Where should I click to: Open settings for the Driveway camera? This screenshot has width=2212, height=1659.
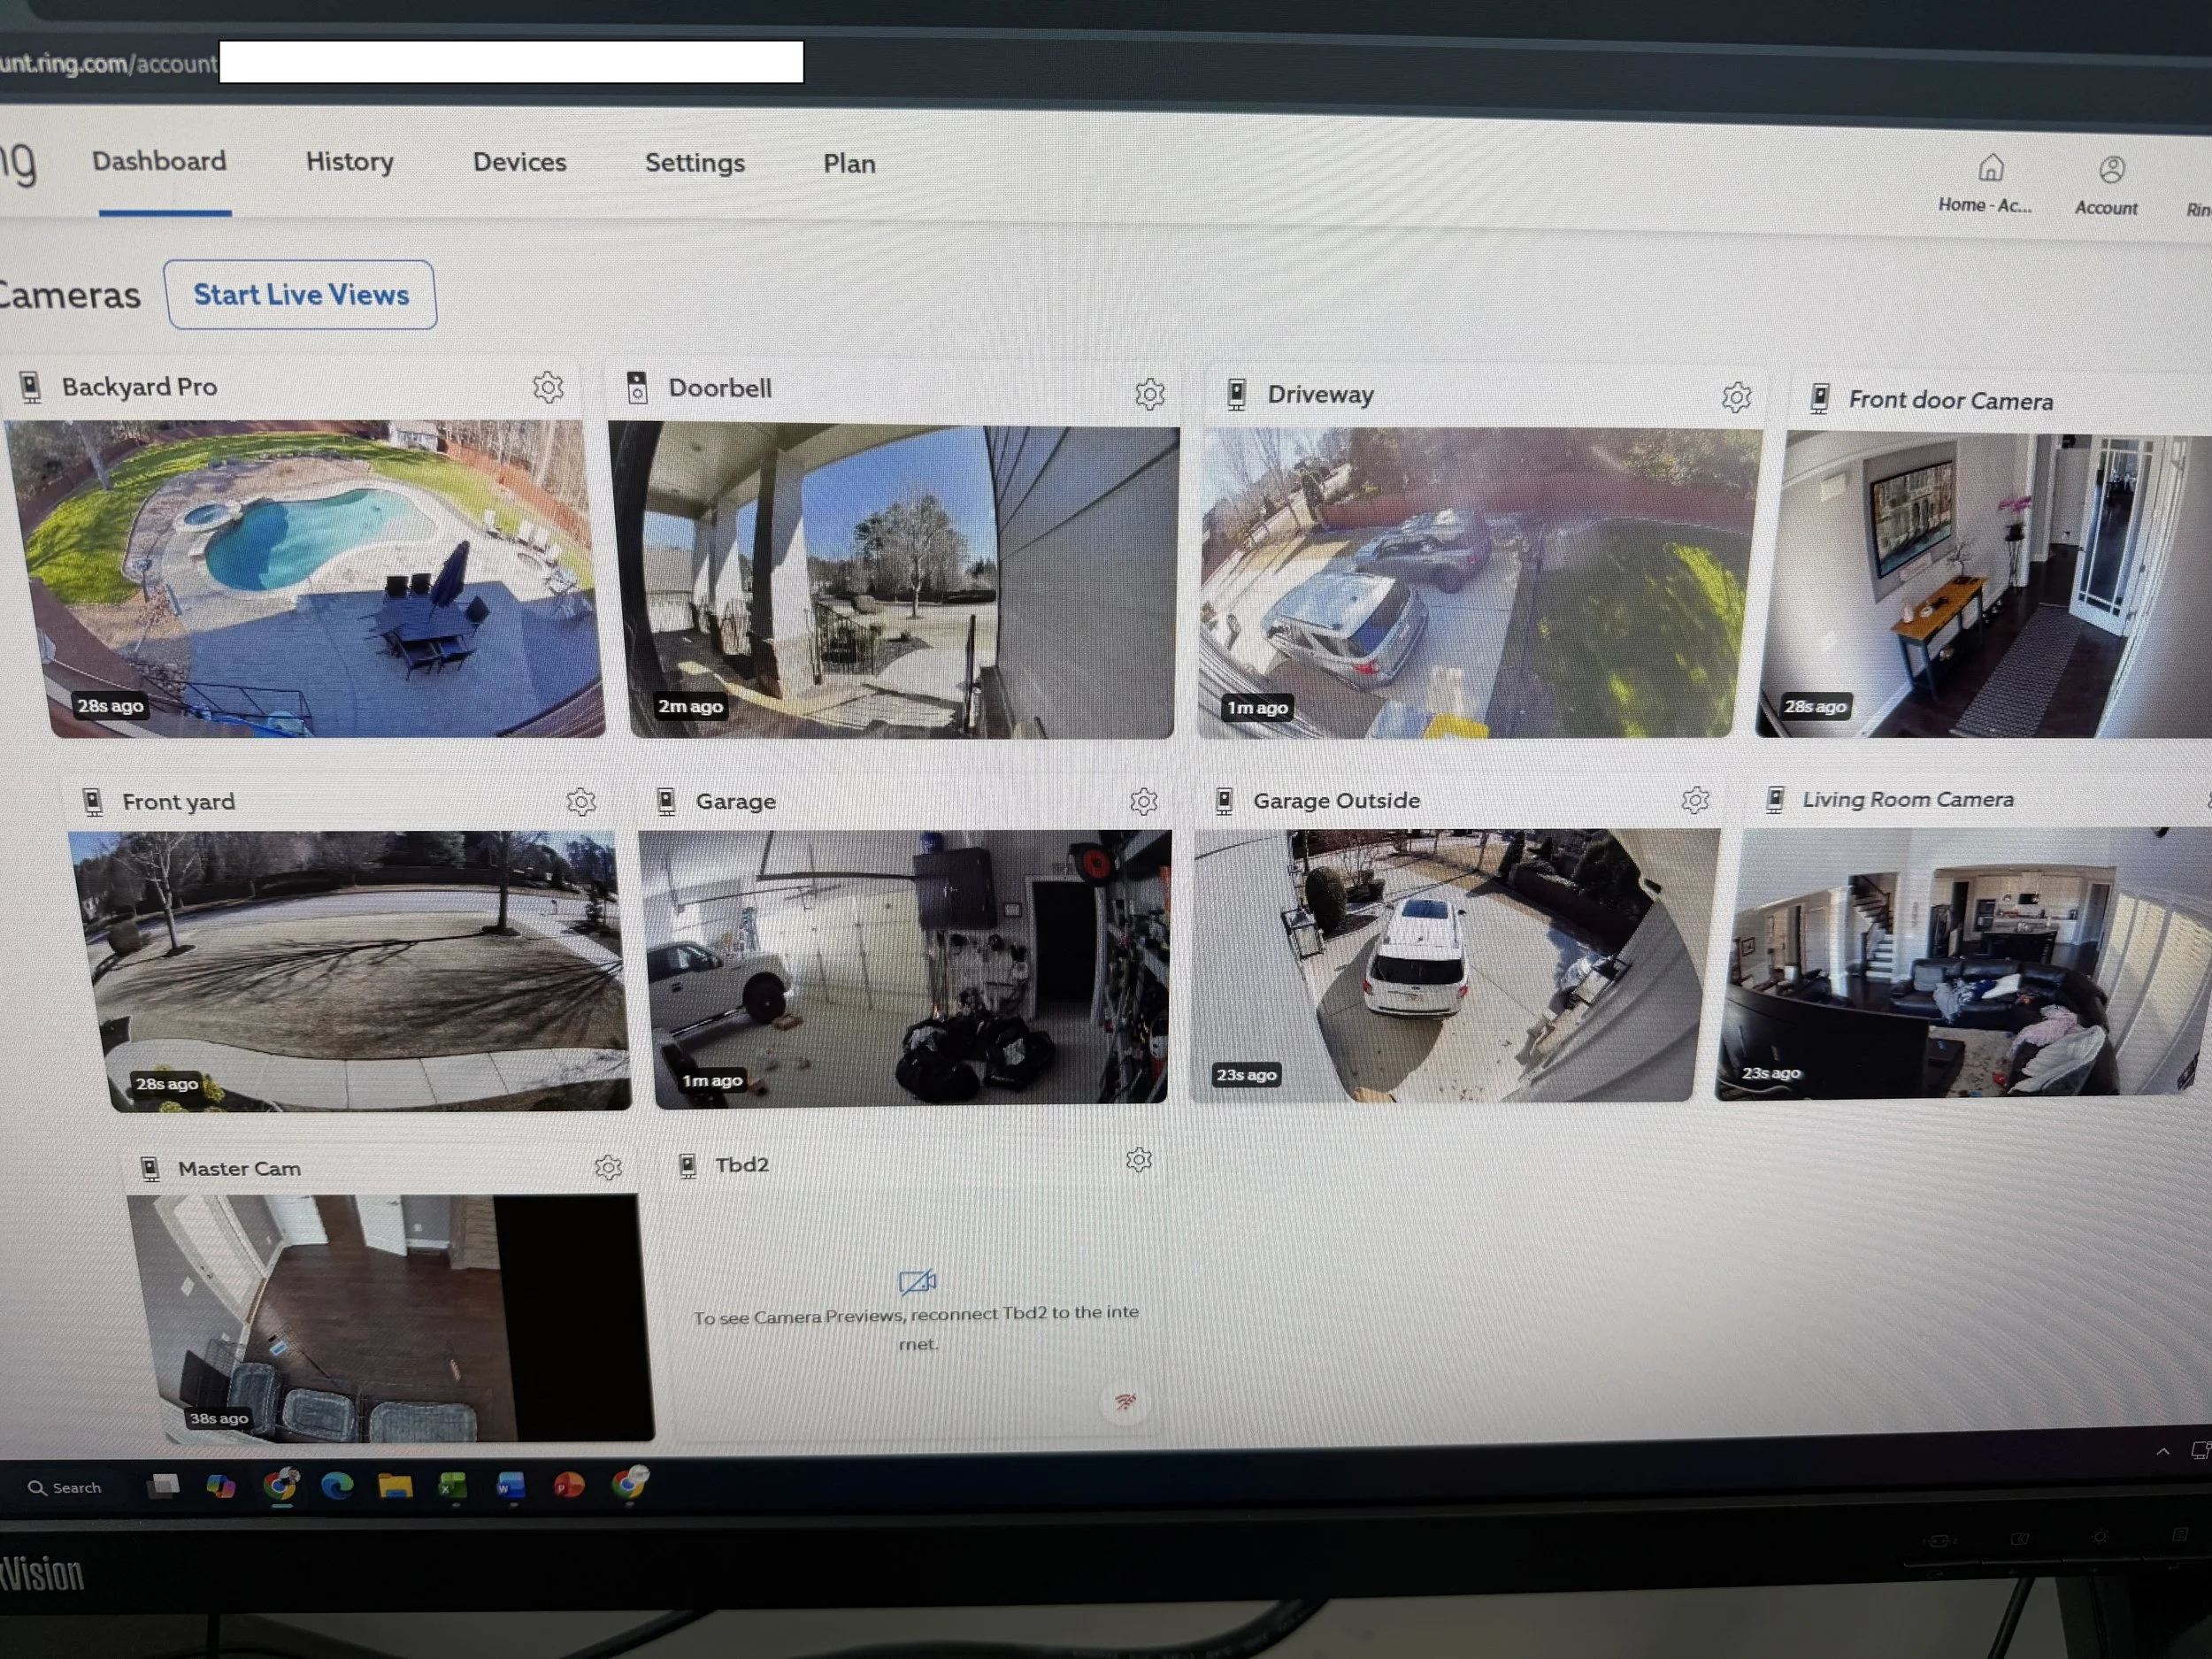click(1736, 397)
